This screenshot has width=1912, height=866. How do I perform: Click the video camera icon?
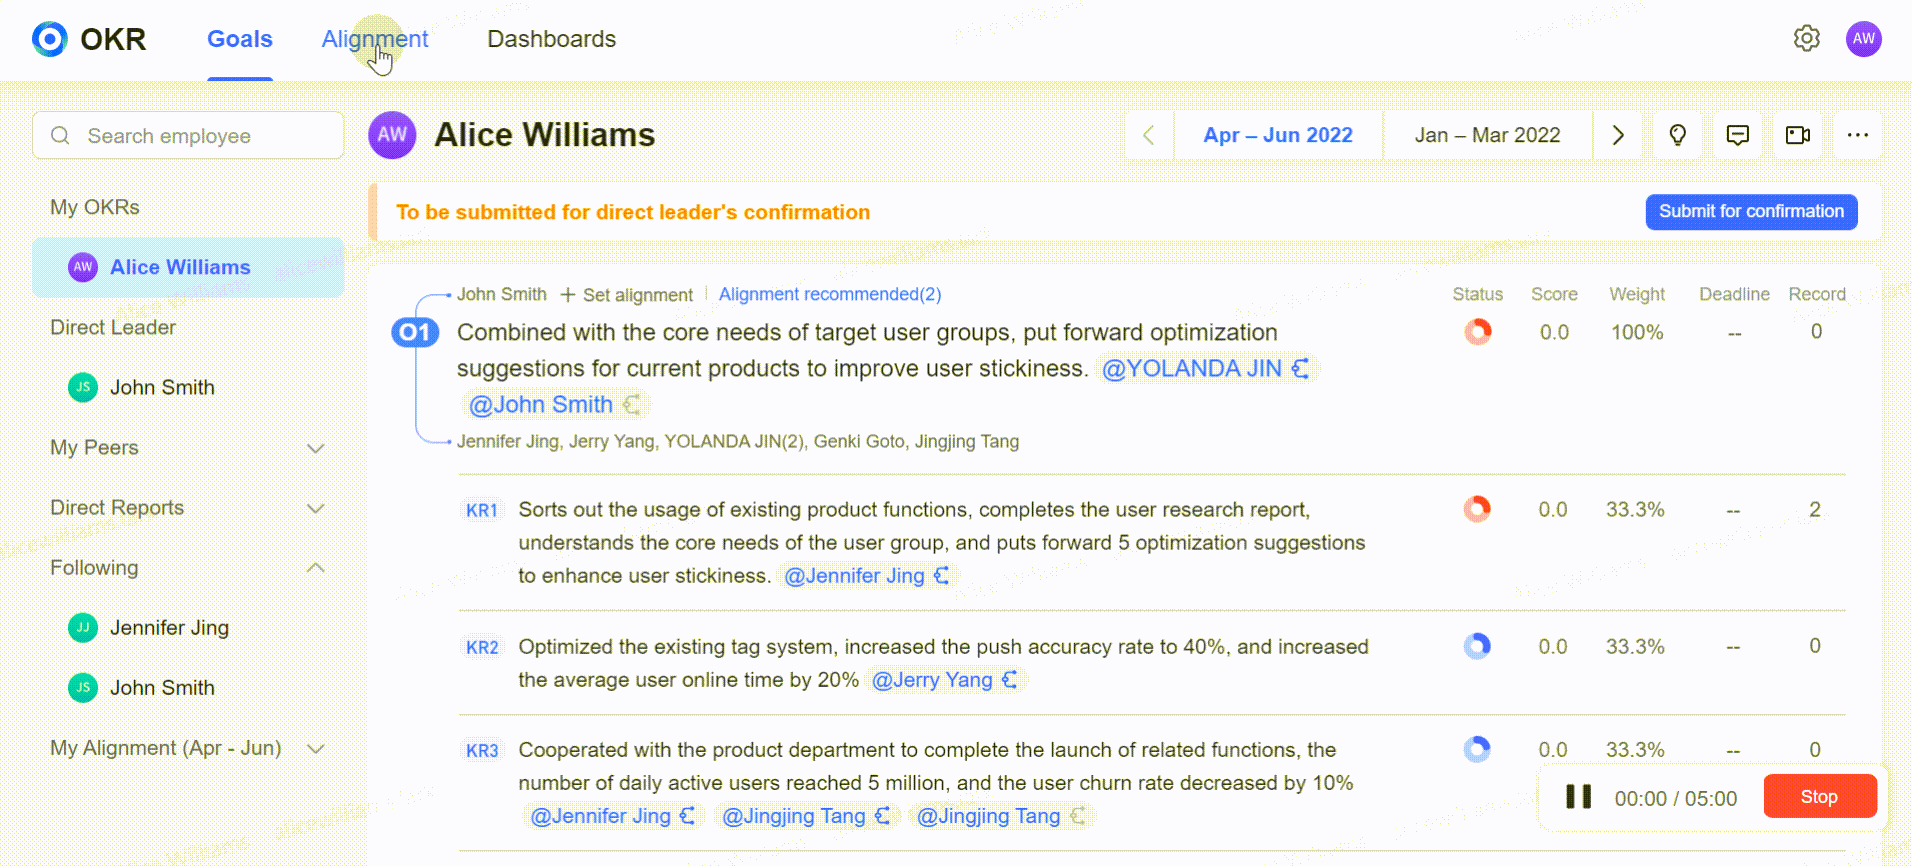click(x=1798, y=135)
